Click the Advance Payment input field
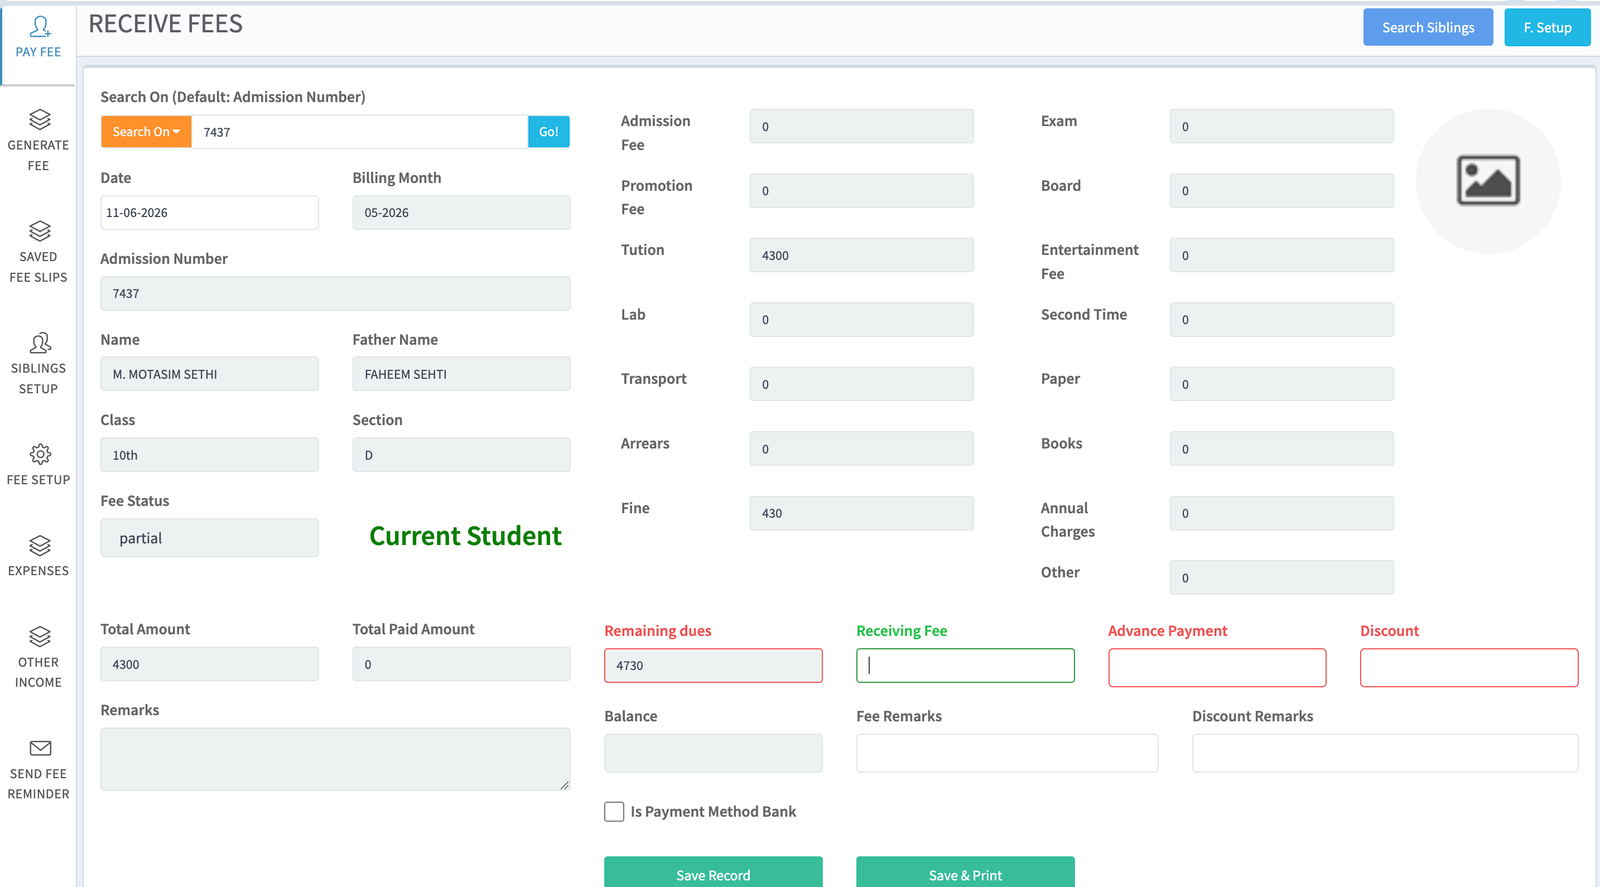 (x=1217, y=668)
